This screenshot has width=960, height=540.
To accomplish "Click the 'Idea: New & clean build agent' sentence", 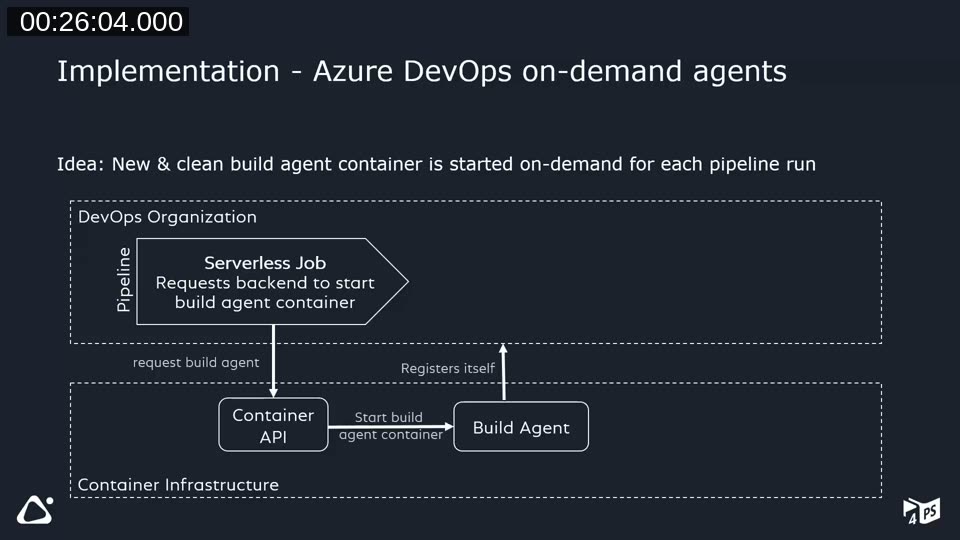I will (436, 164).
